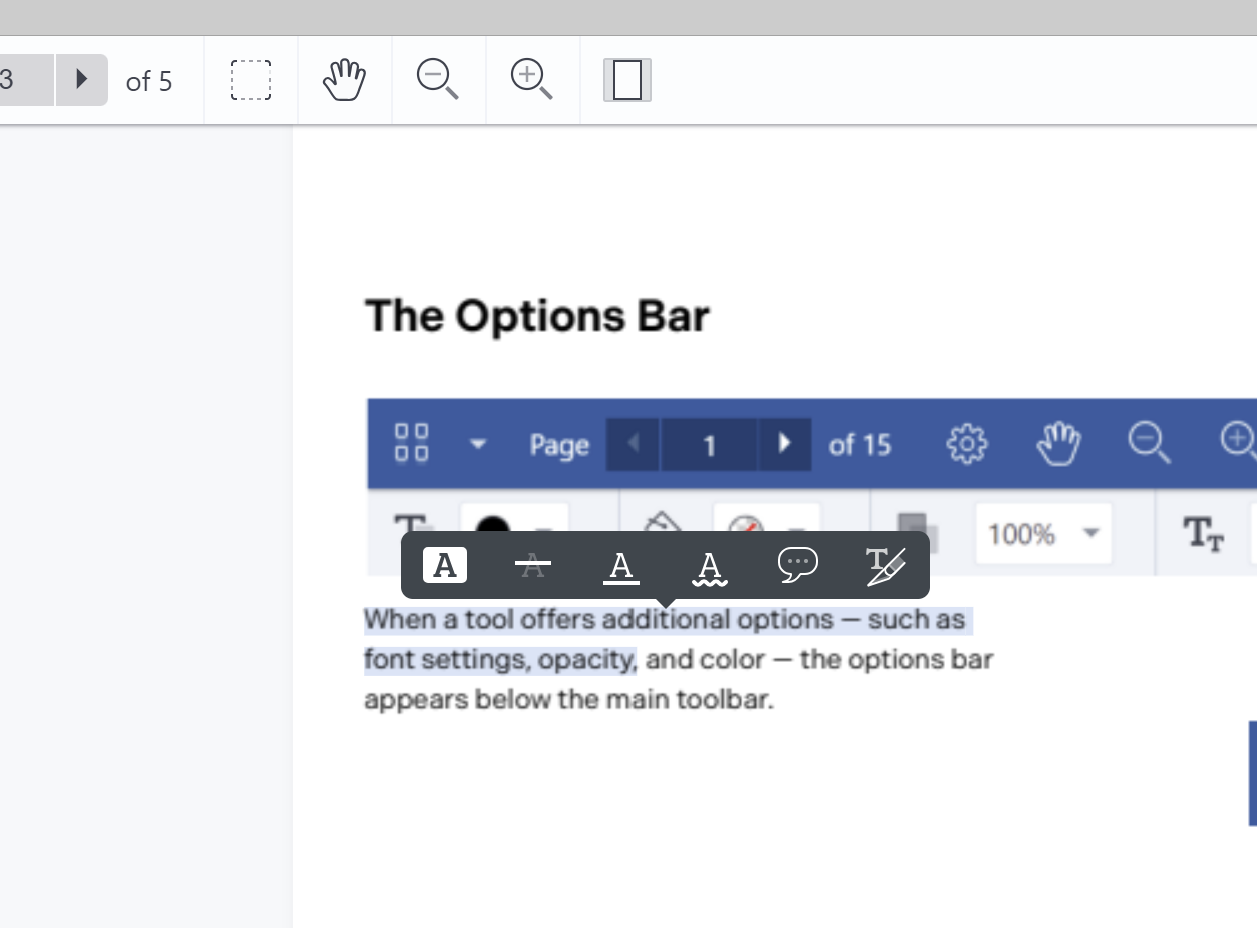Open single-page view using the page layout icon

point(625,80)
